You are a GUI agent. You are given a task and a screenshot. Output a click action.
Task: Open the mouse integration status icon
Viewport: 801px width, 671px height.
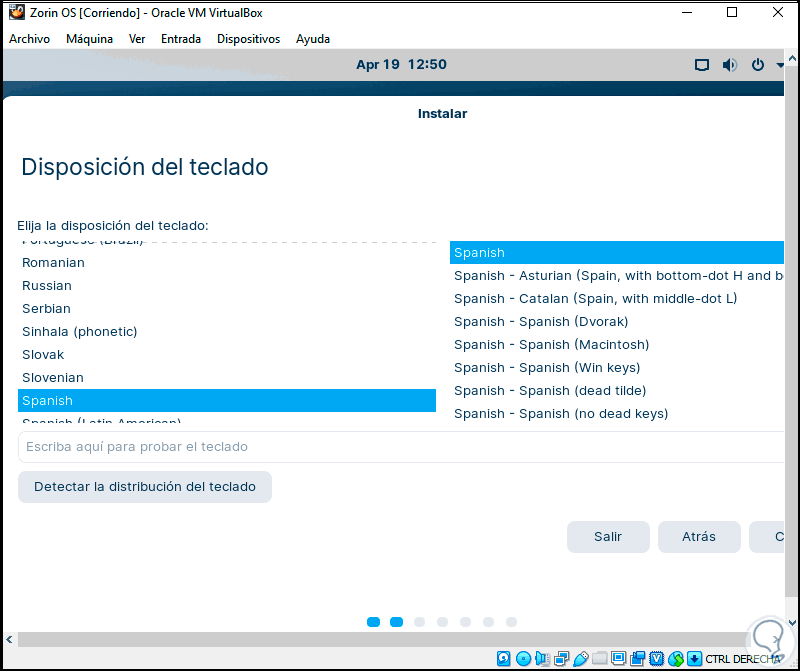point(676,659)
